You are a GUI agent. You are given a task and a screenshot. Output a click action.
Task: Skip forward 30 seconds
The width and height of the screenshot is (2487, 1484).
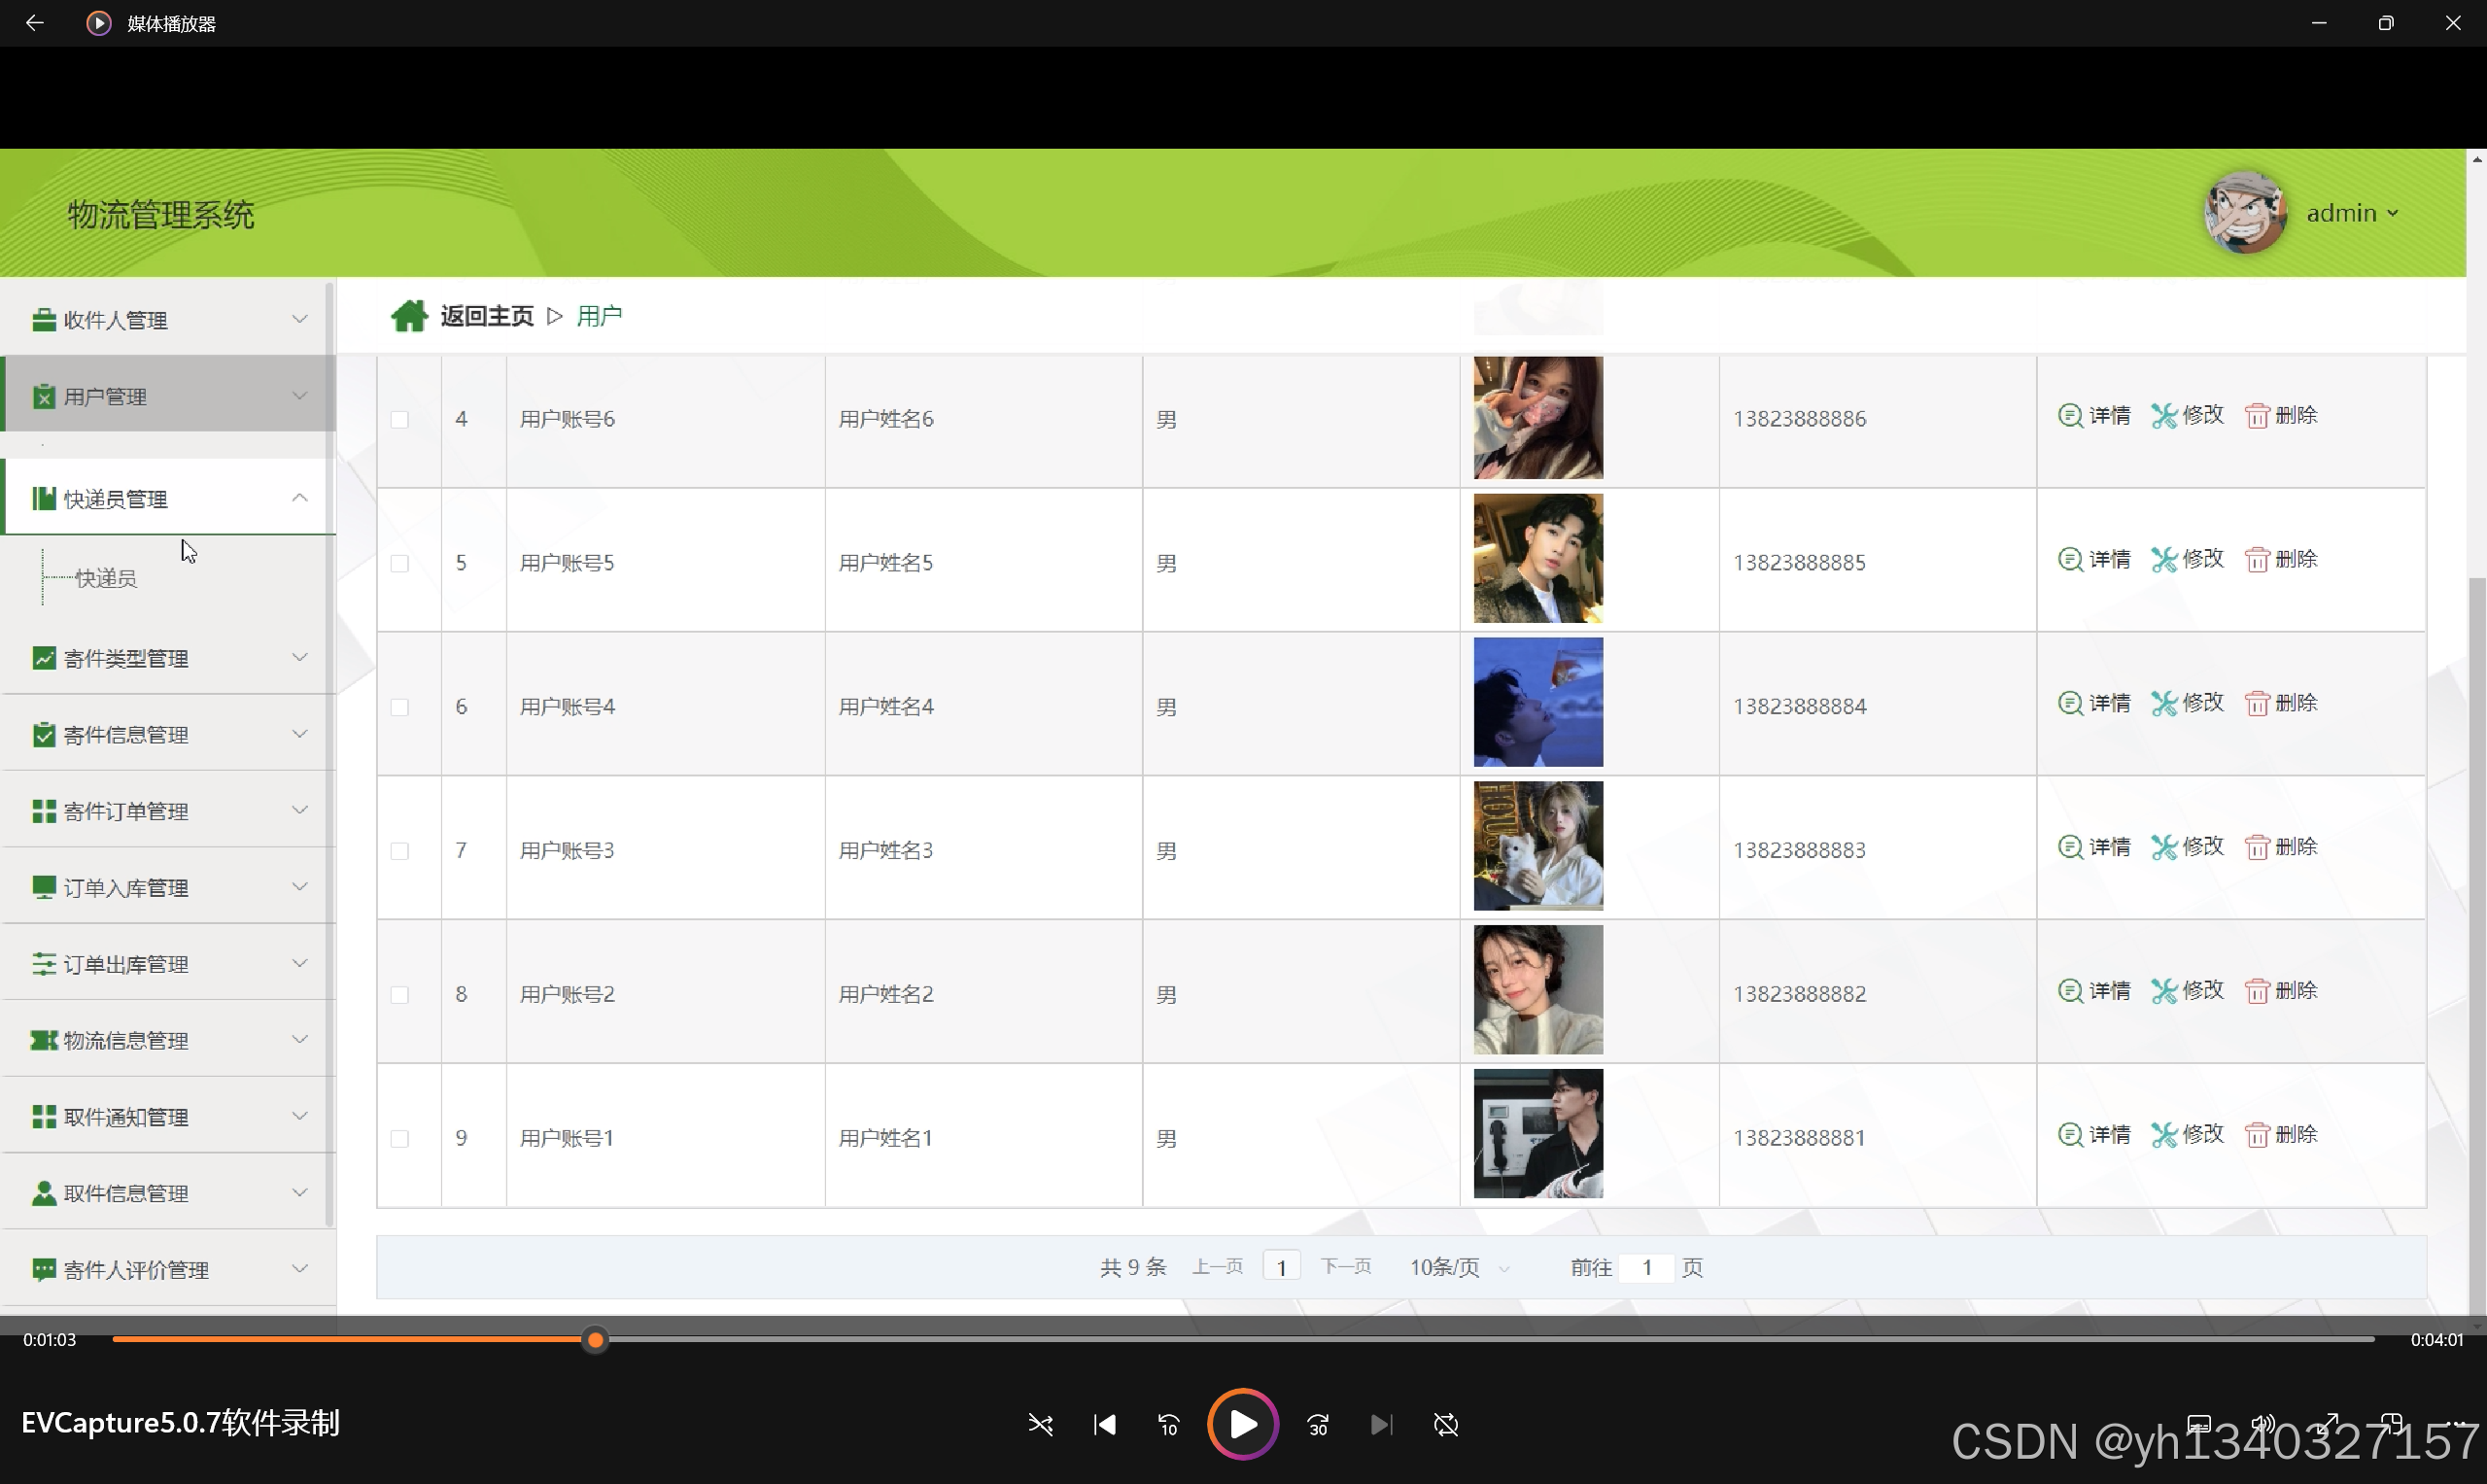pyautogui.click(x=1318, y=1424)
